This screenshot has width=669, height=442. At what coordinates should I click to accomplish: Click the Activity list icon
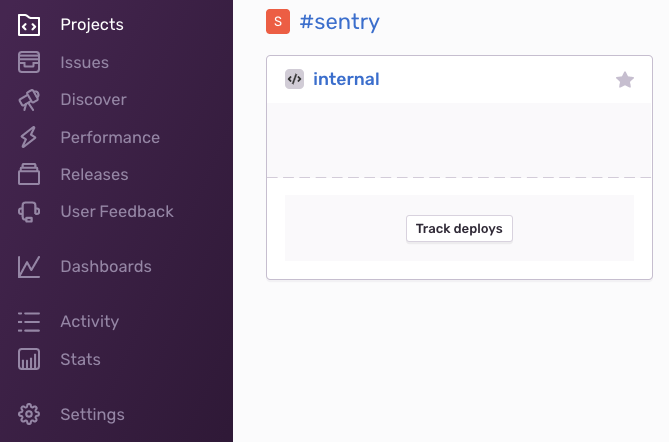(x=29, y=322)
